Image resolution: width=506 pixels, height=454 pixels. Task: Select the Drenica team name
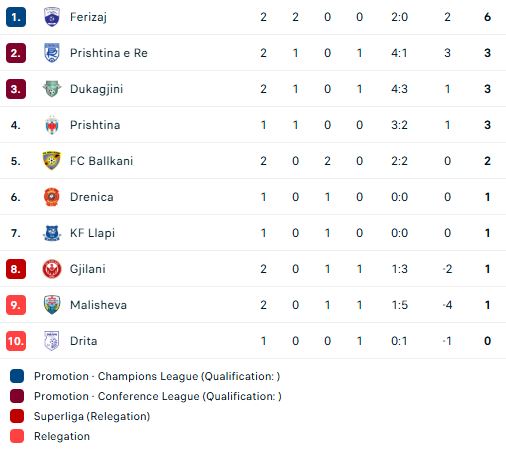(x=92, y=197)
